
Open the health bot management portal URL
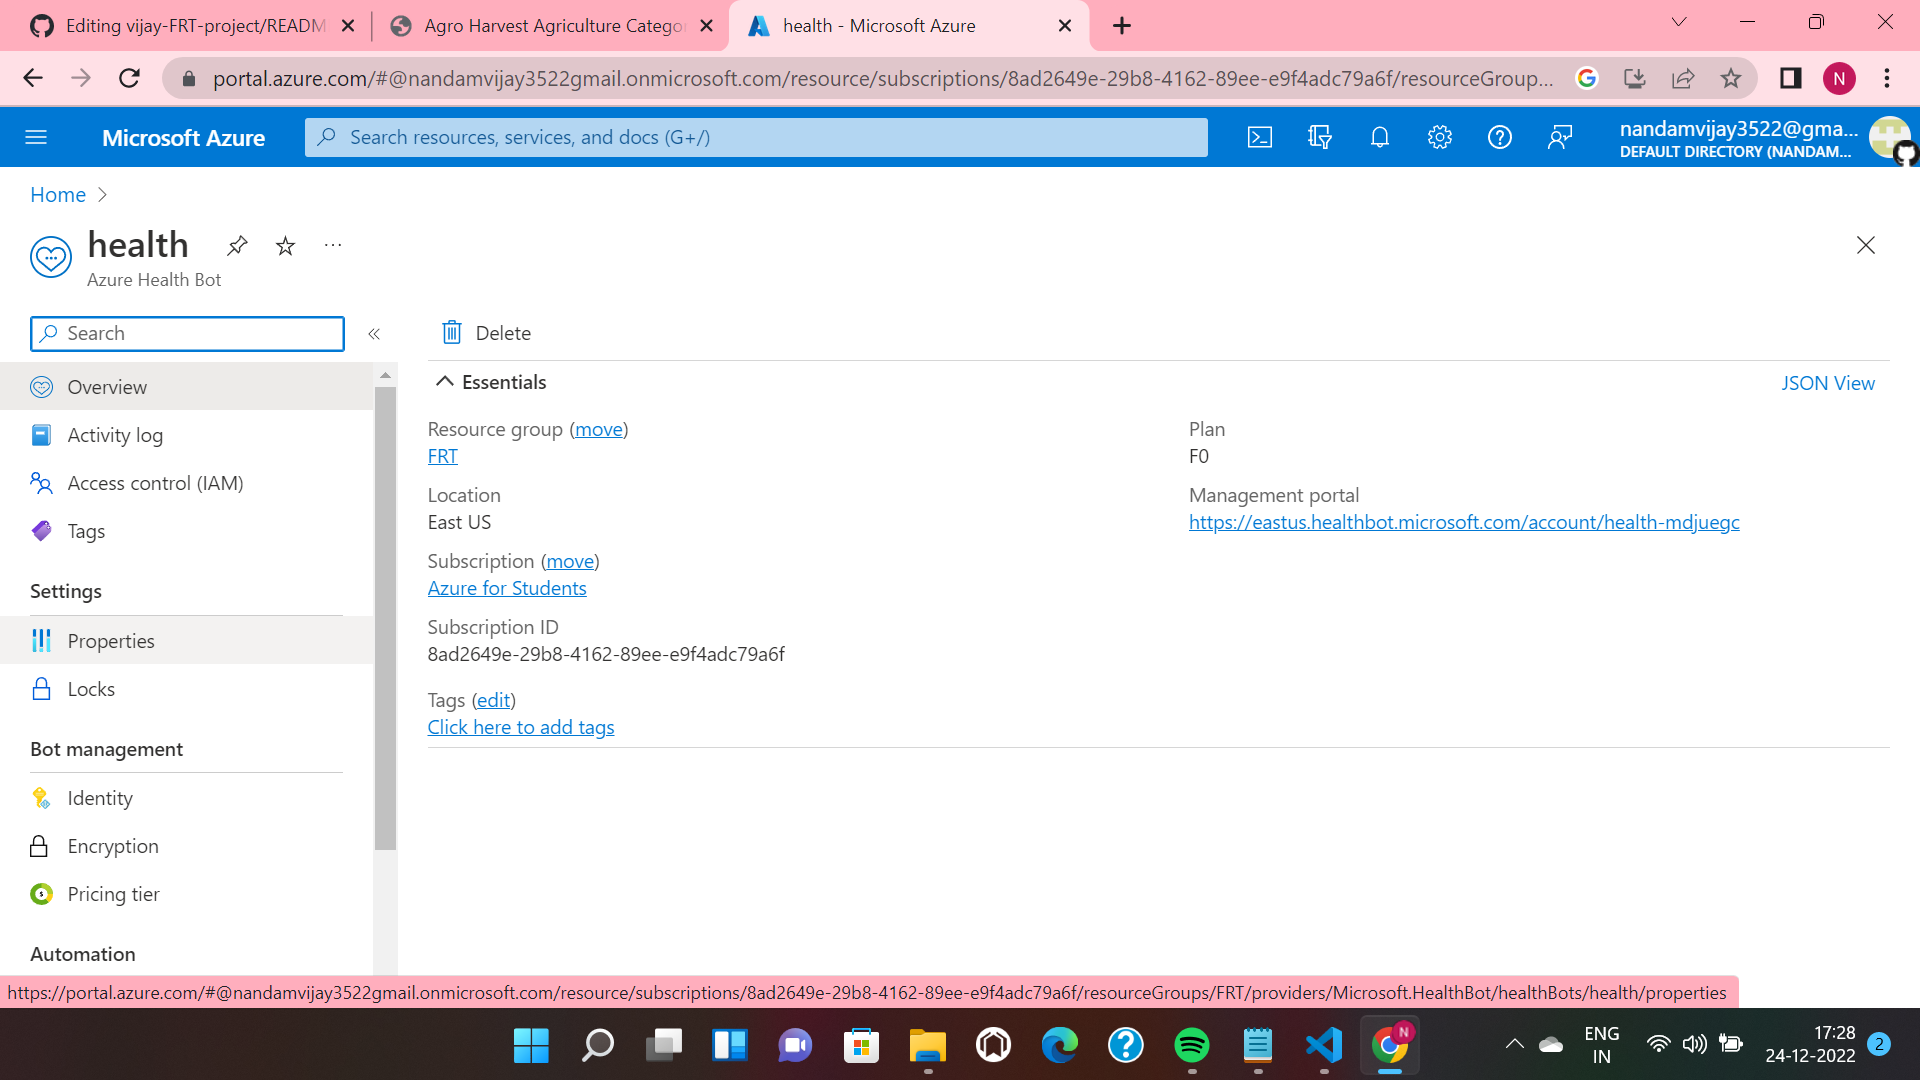pos(1464,522)
